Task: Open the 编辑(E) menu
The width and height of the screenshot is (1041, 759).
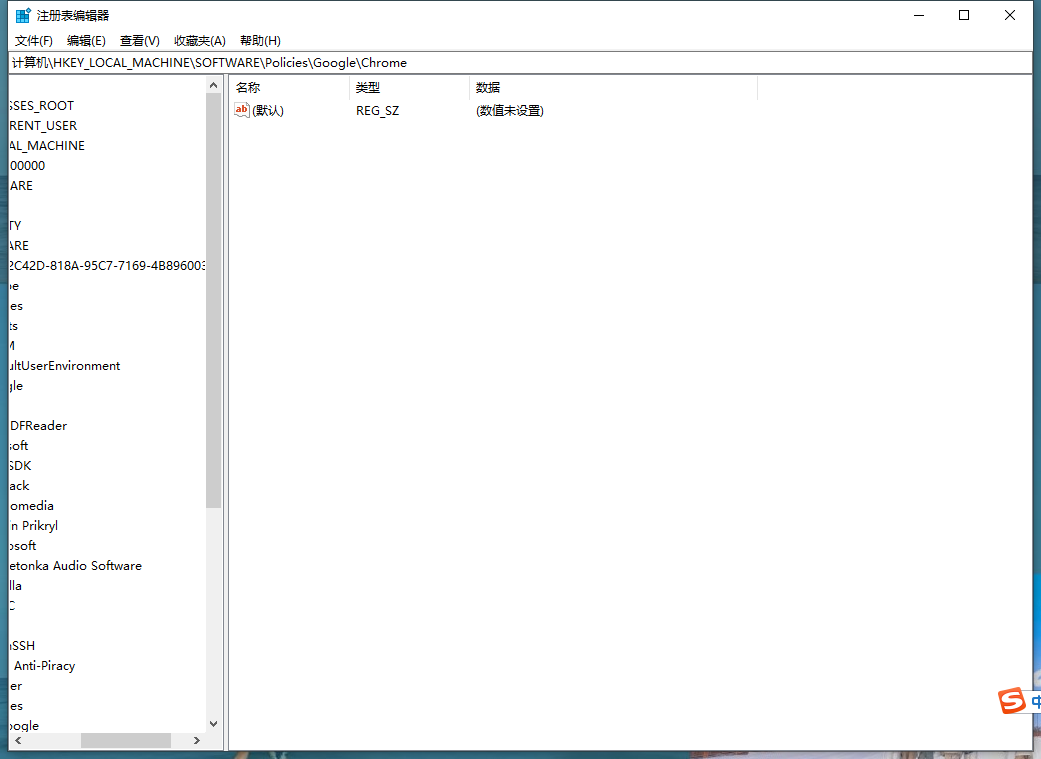Action: (86, 41)
